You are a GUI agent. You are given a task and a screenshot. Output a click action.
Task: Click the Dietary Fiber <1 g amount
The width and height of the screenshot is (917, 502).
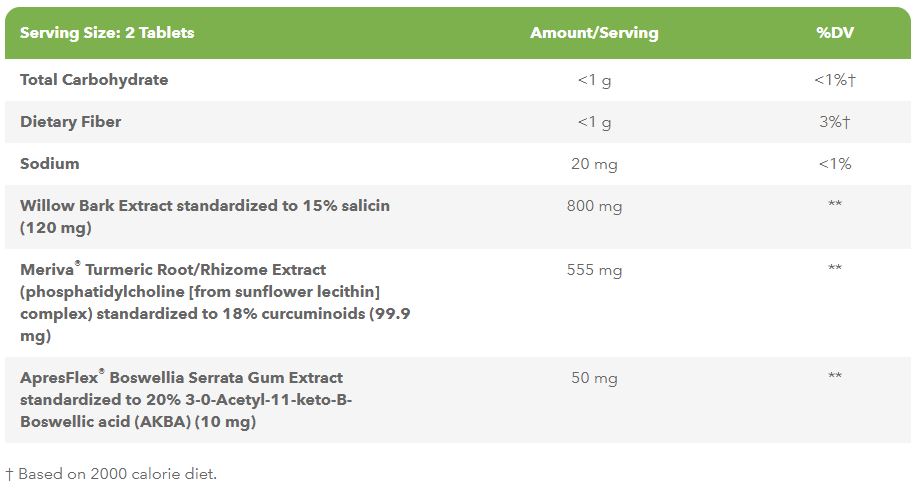point(594,122)
